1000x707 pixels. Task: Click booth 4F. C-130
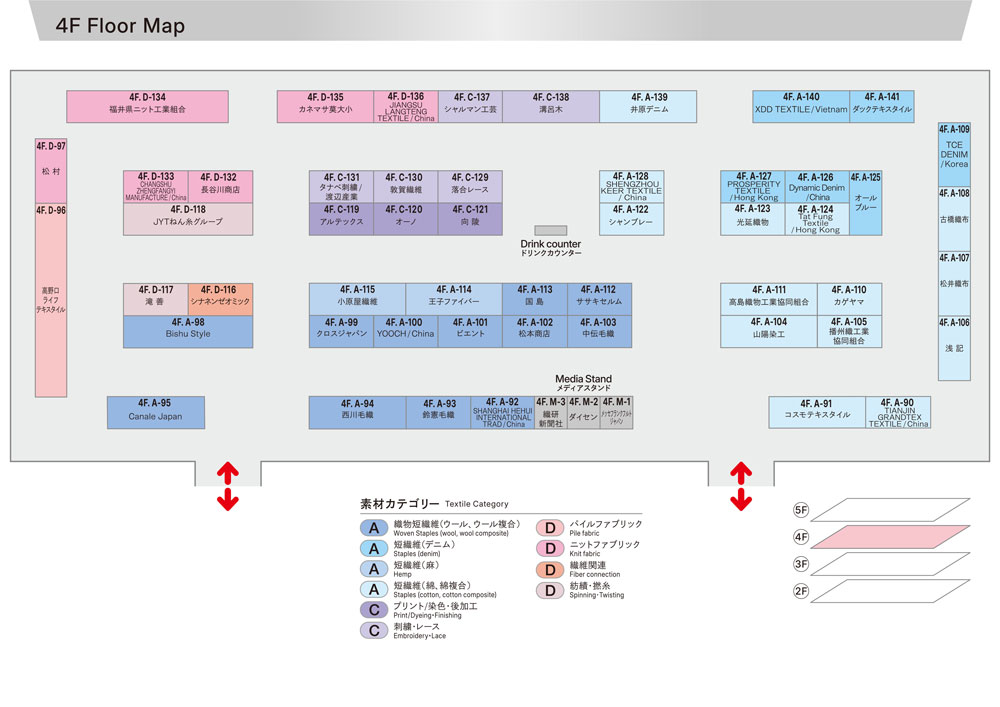406,187
